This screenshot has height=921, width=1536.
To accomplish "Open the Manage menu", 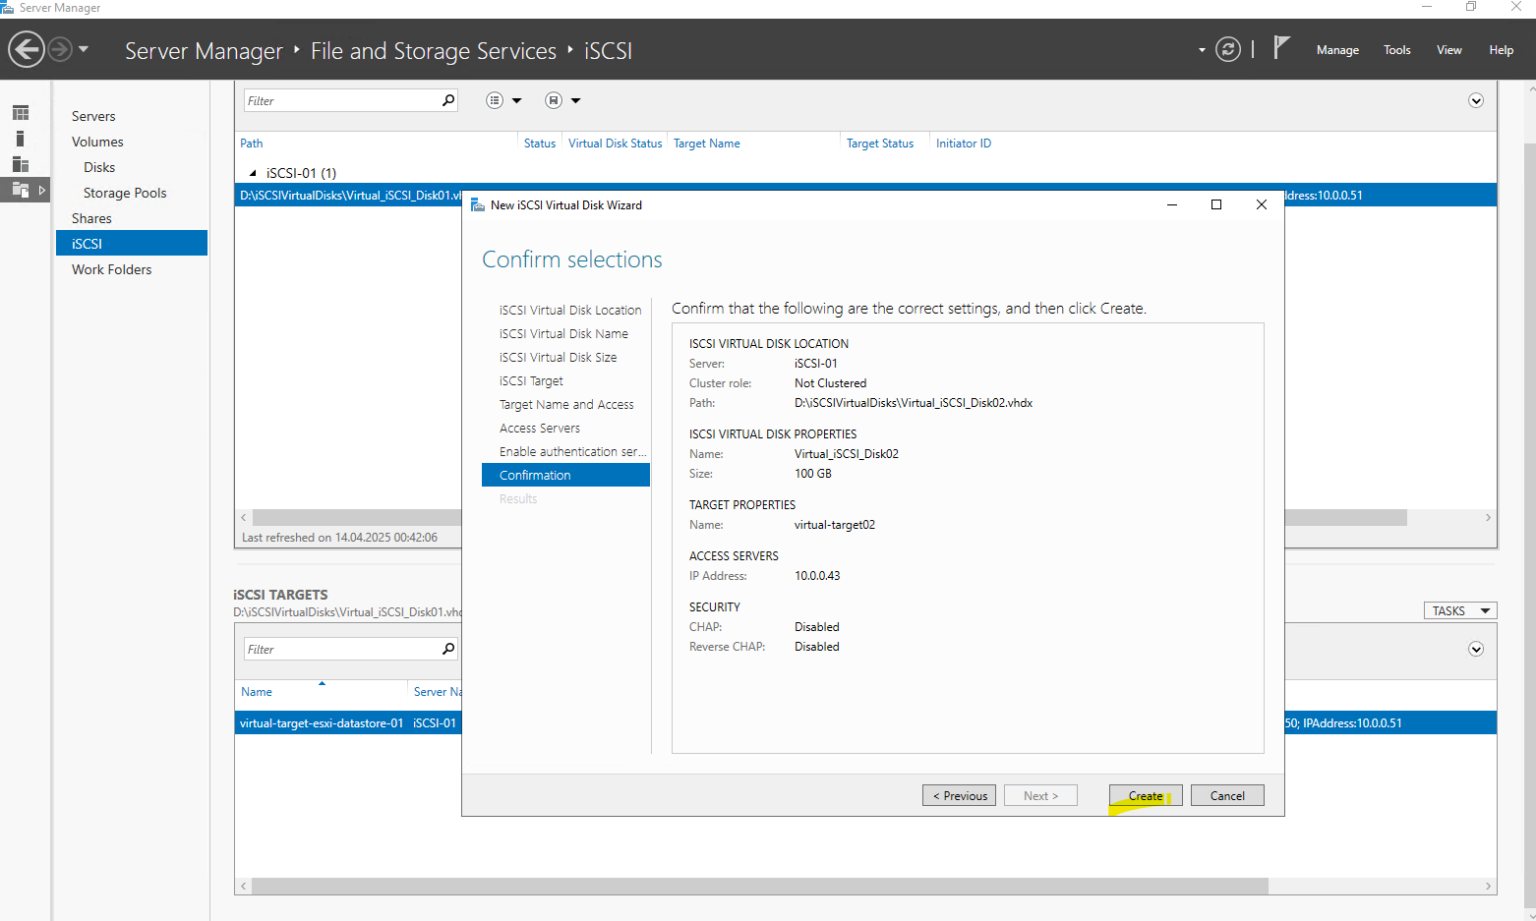I will [1337, 49].
